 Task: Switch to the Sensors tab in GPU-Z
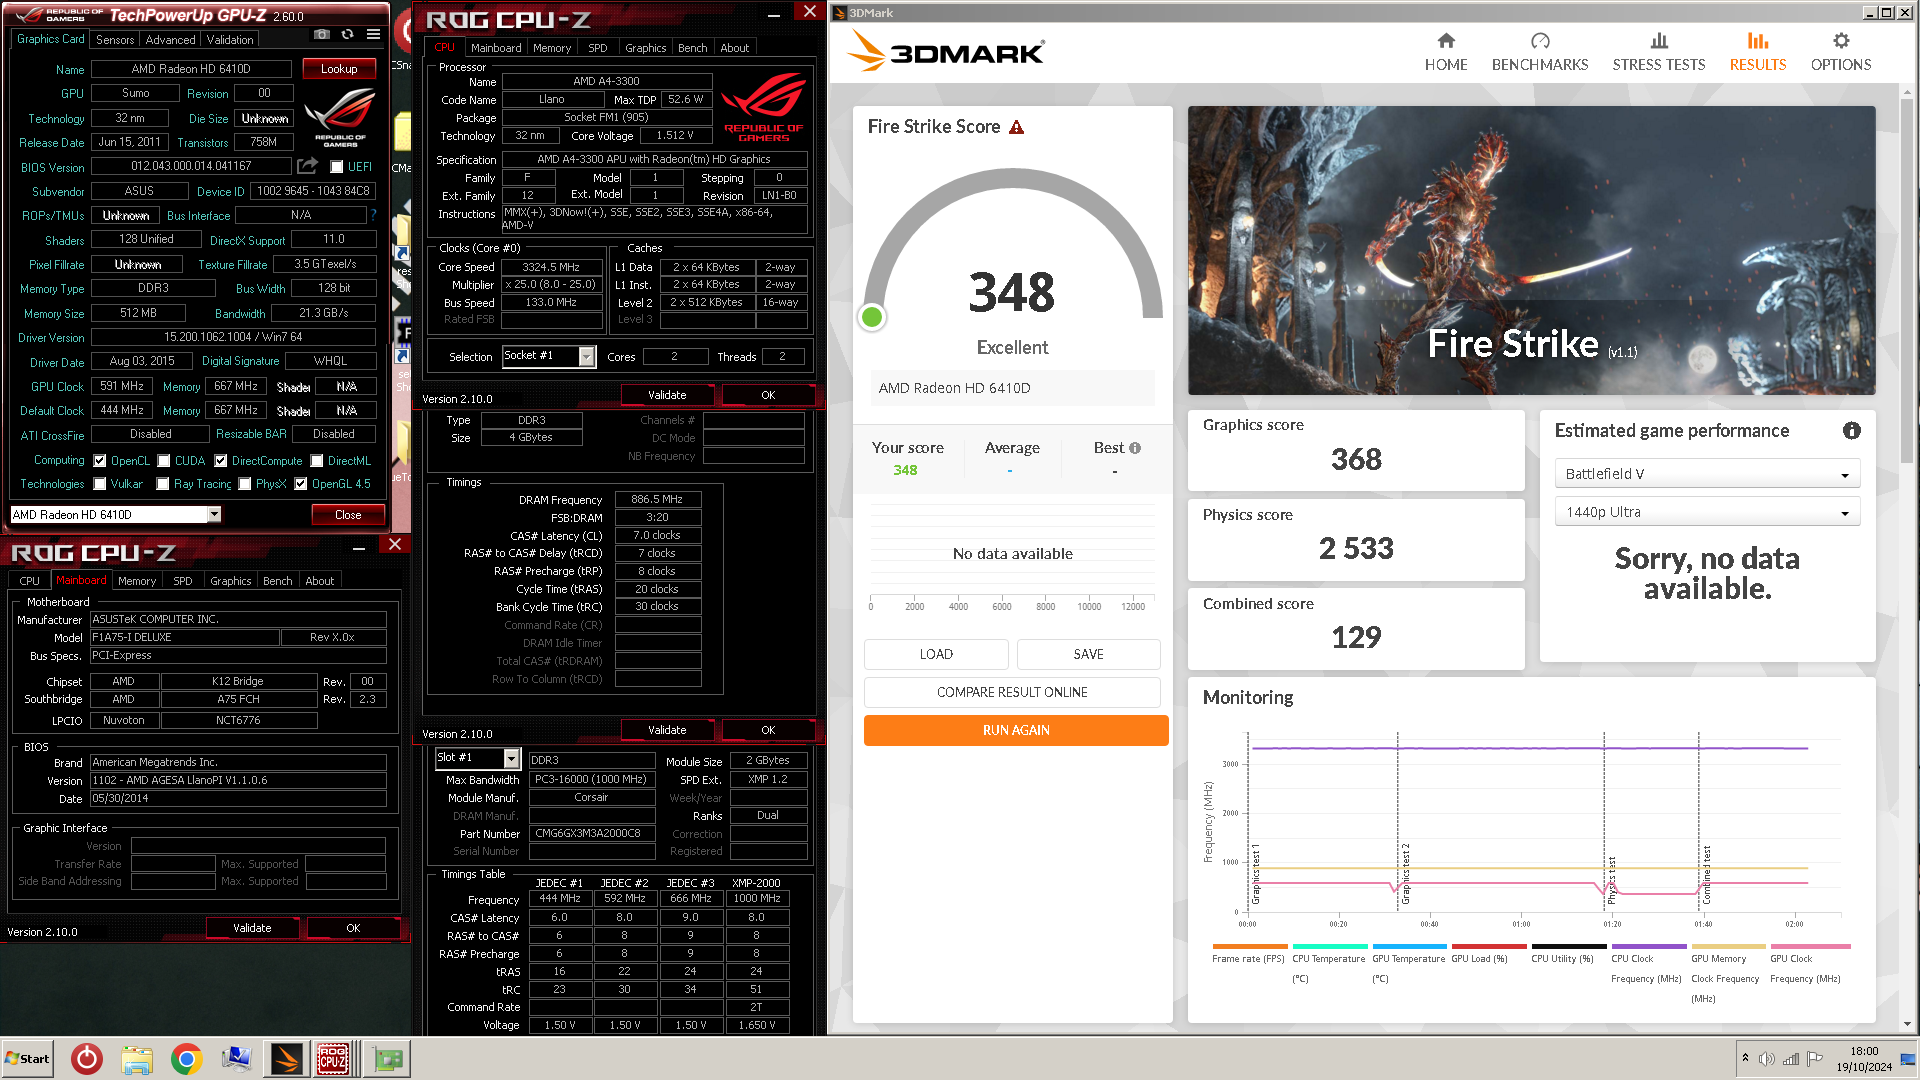click(115, 39)
